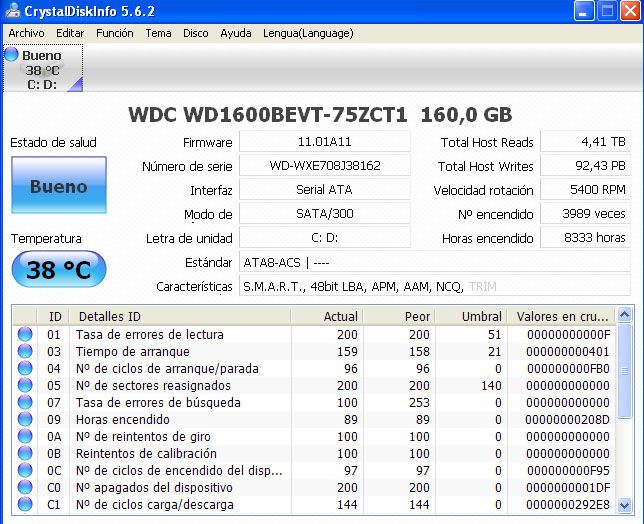
Task: Click the raw value 000000000FB0
Action: tap(568, 369)
